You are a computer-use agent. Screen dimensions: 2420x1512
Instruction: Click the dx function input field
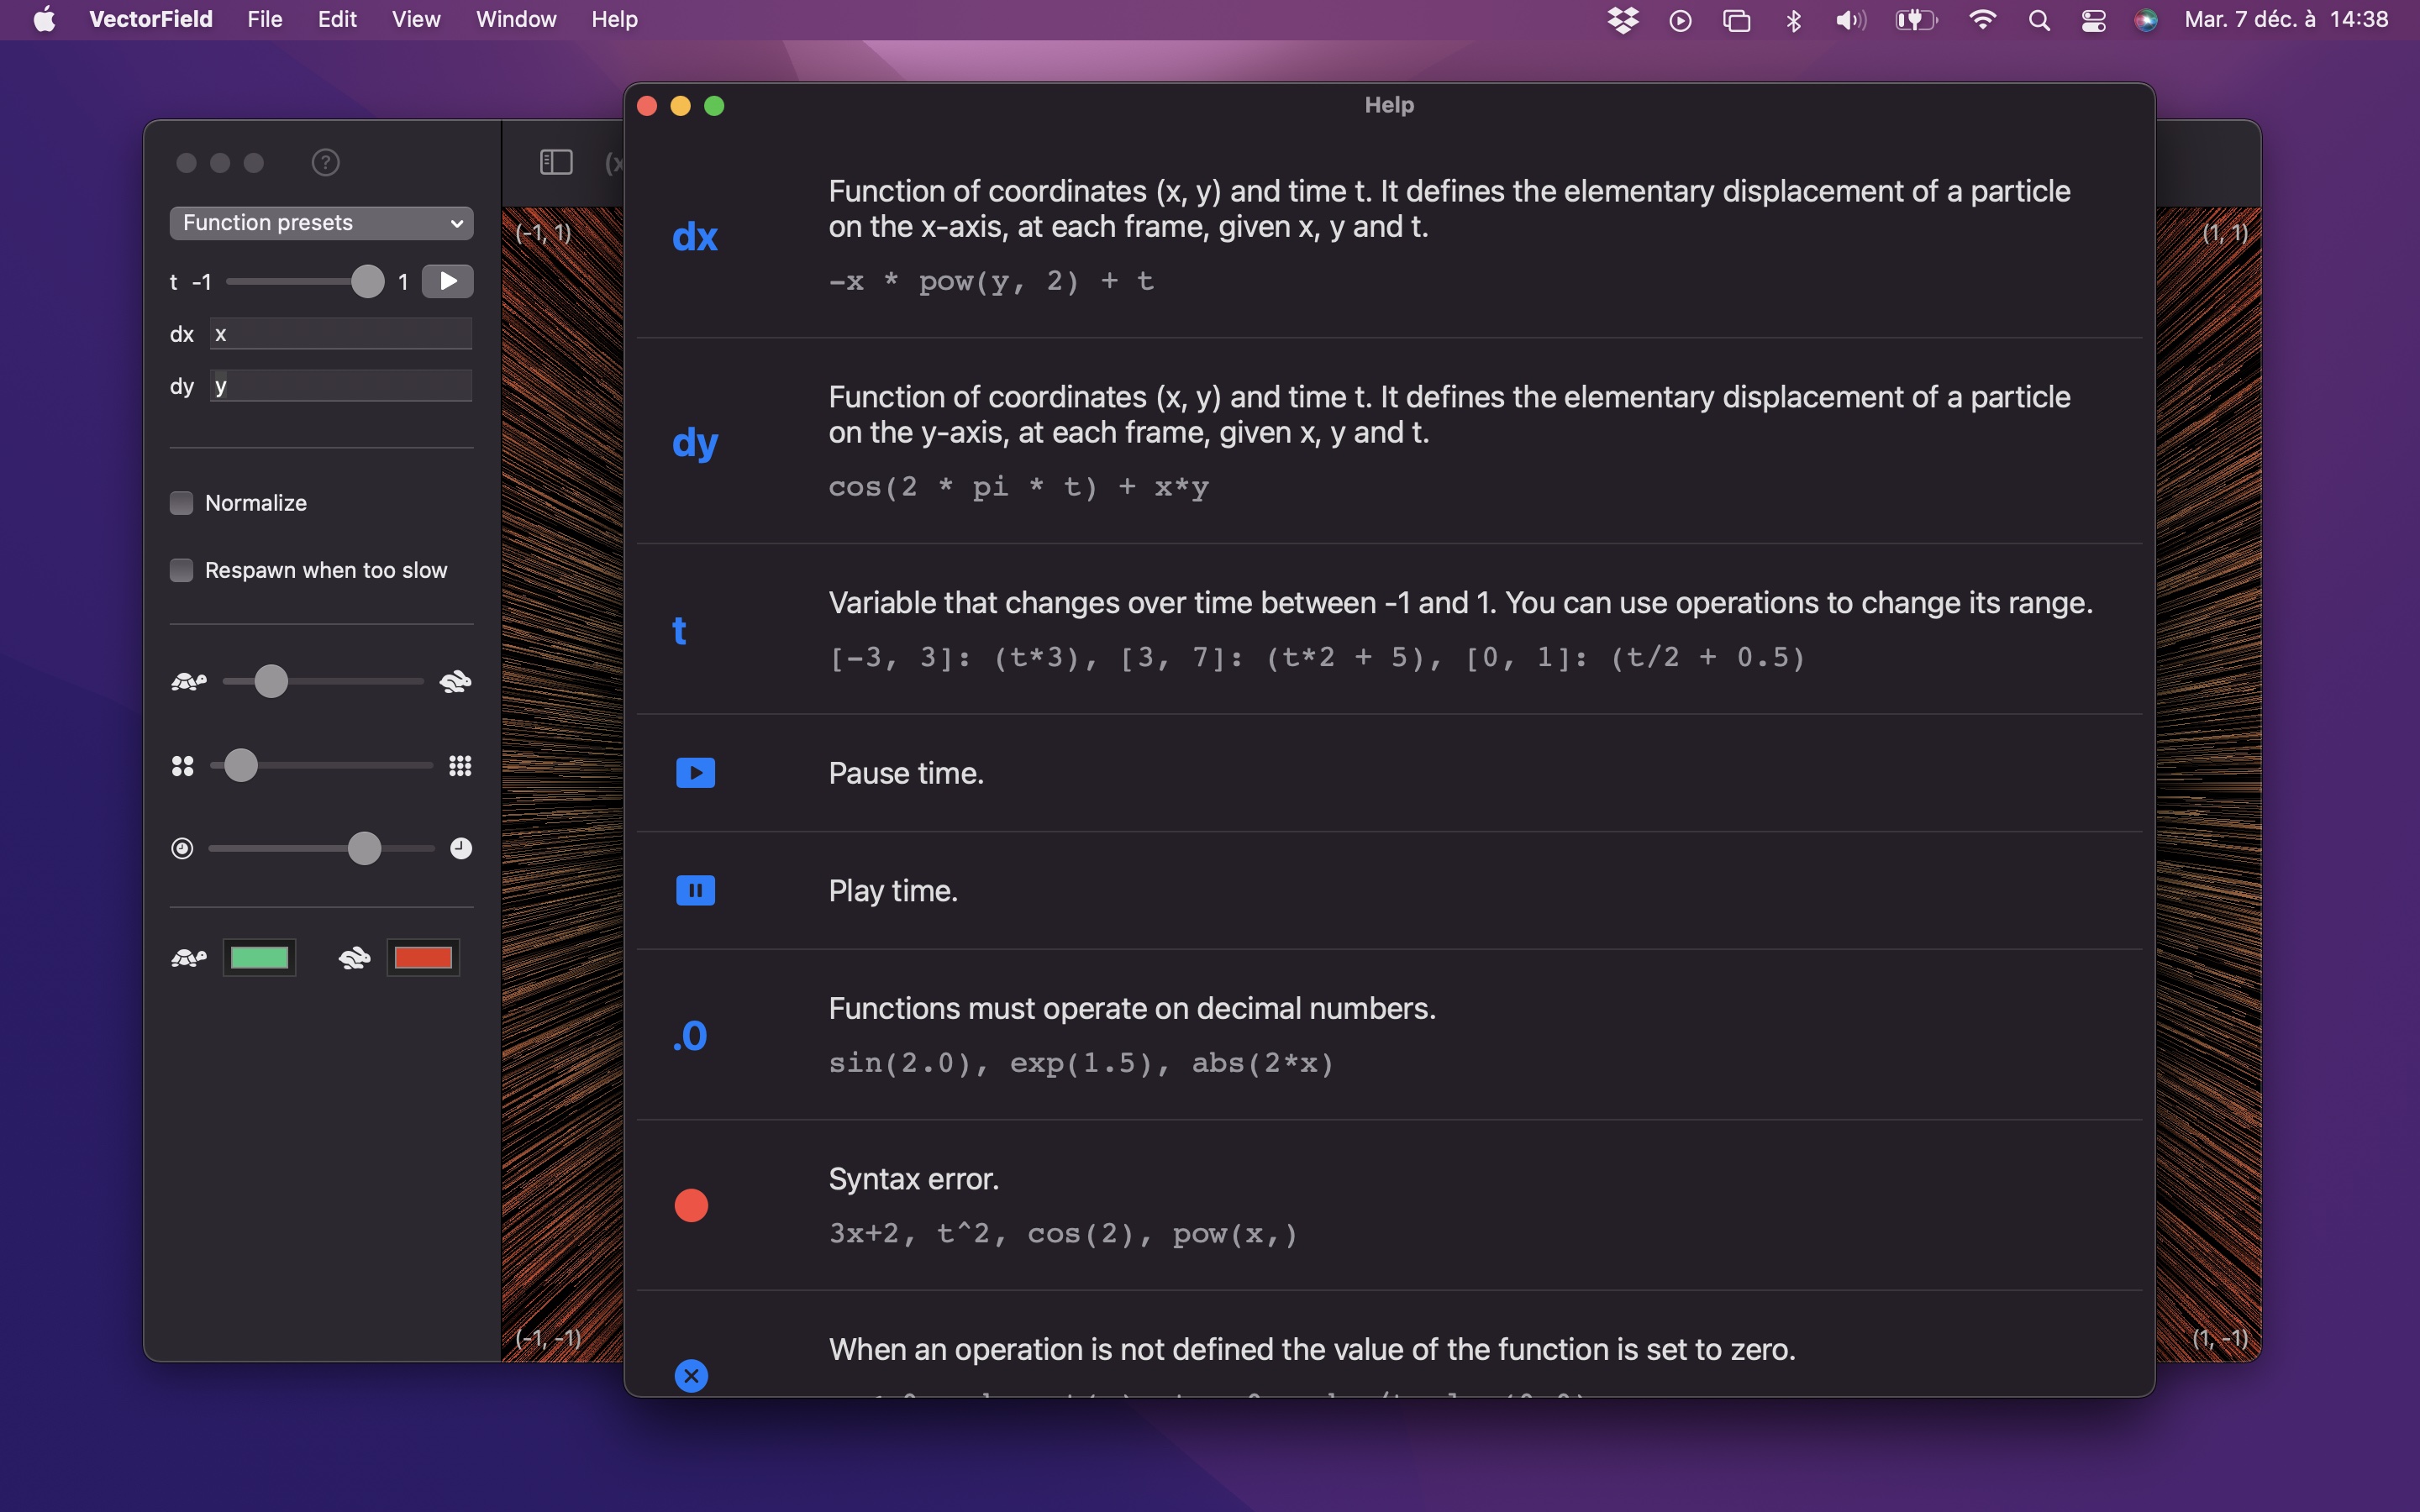[341, 334]
